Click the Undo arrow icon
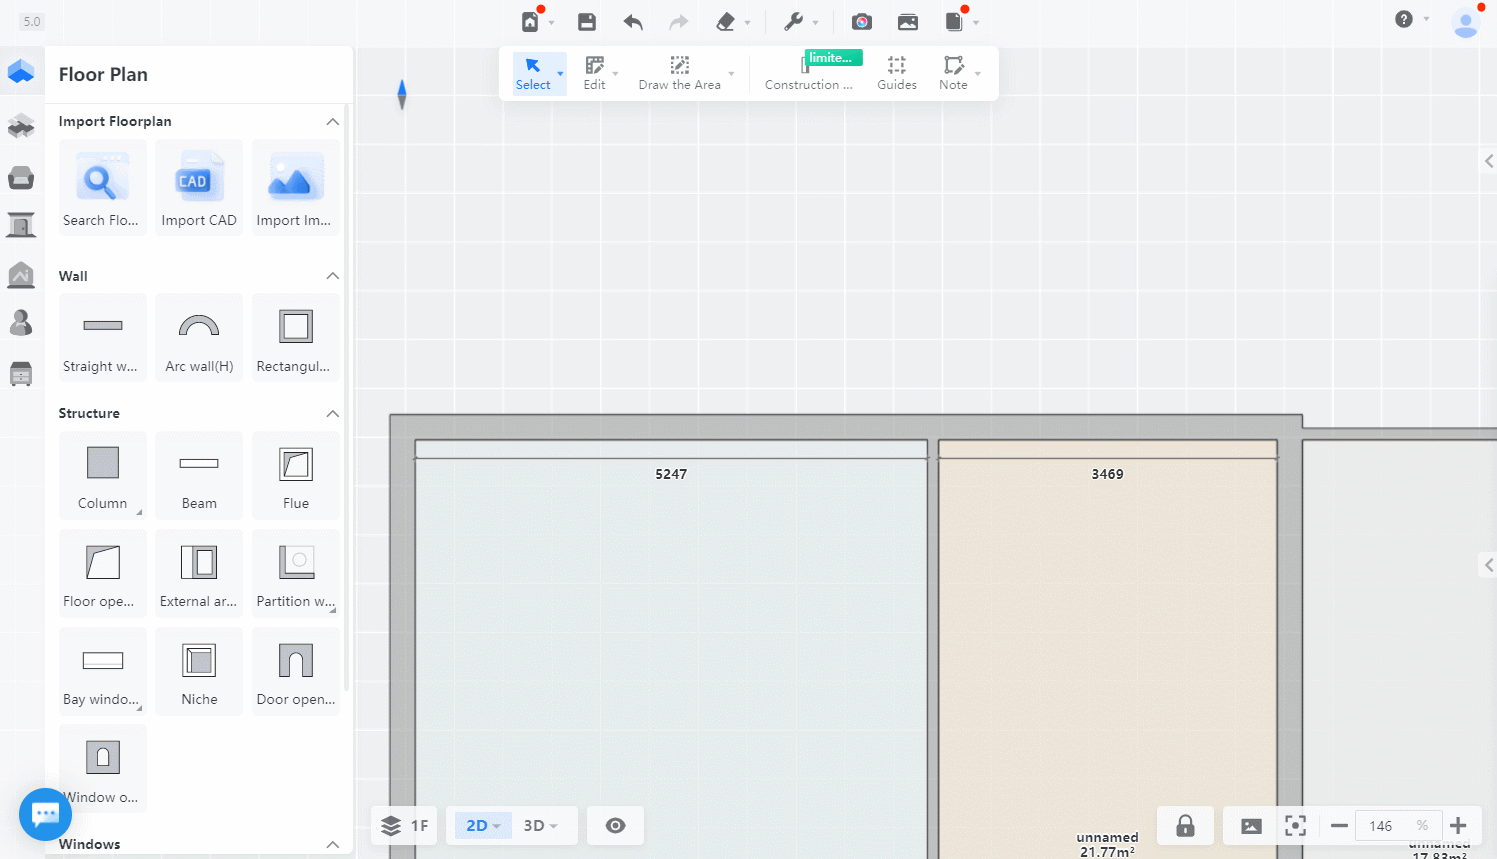 pyautogui.click(x=633, y=22)
